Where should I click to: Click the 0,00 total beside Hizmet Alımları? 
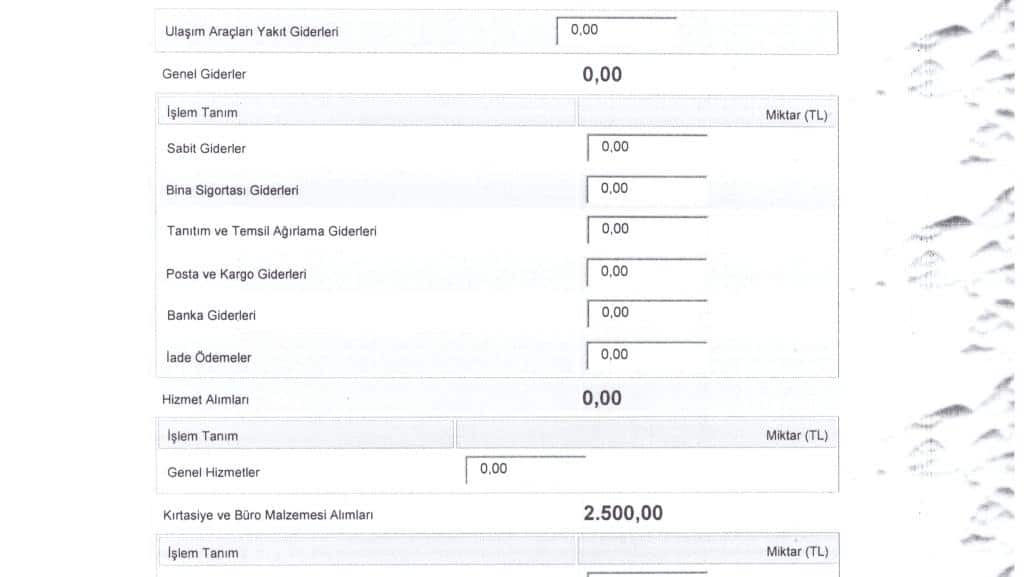(x=602, y=398)
